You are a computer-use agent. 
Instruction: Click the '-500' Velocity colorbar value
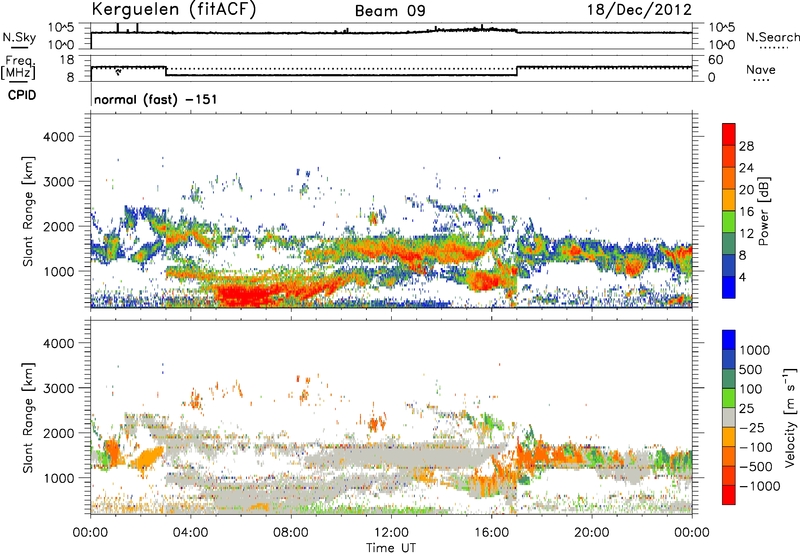point(757,467)
